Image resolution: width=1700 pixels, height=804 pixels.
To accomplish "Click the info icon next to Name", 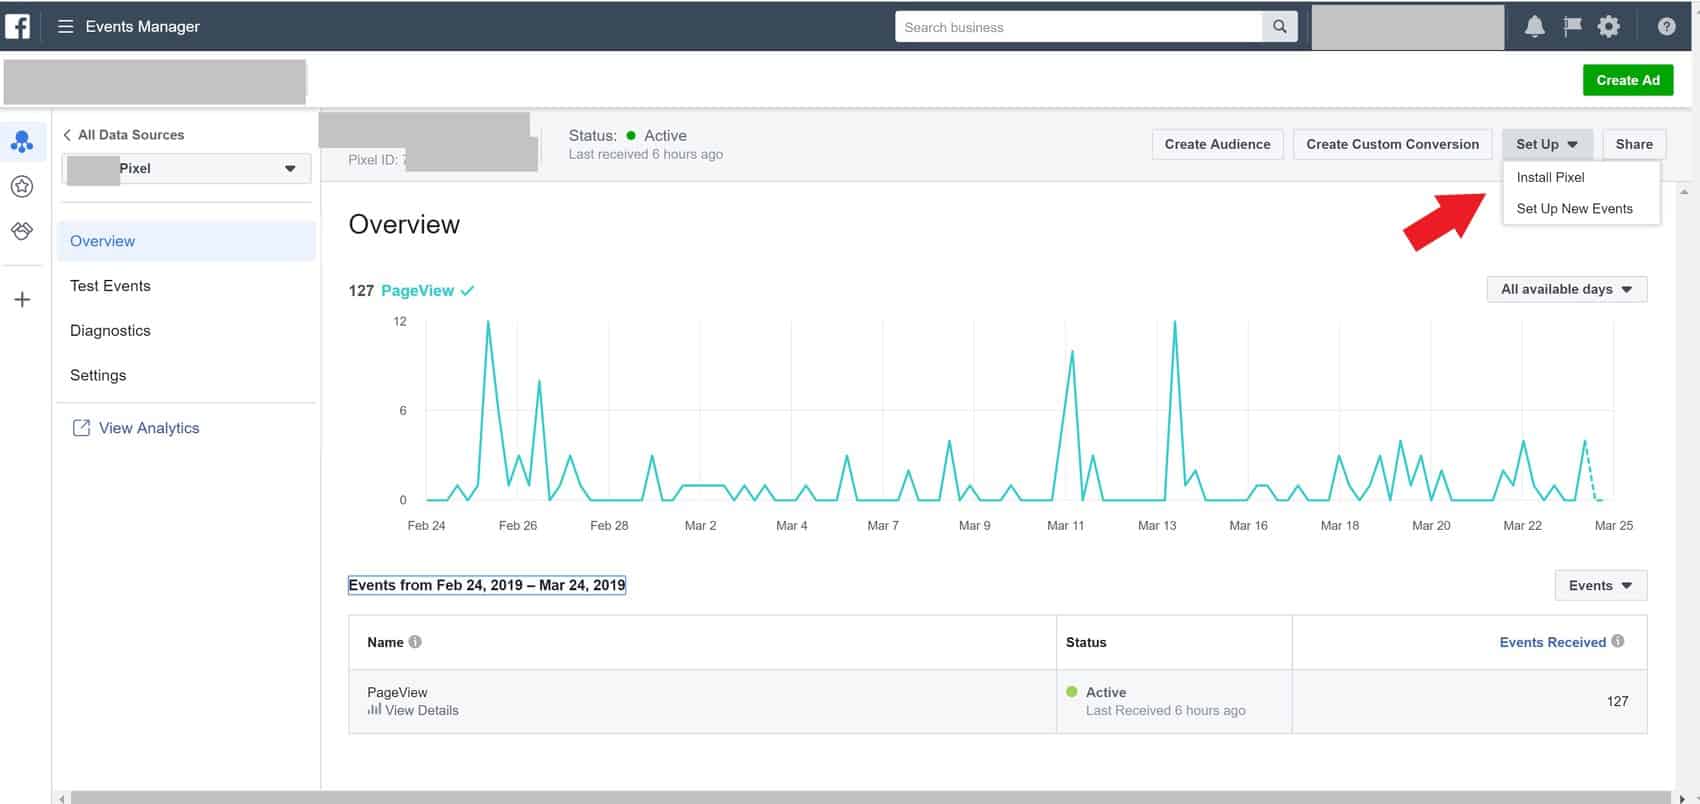I will 415,642.
